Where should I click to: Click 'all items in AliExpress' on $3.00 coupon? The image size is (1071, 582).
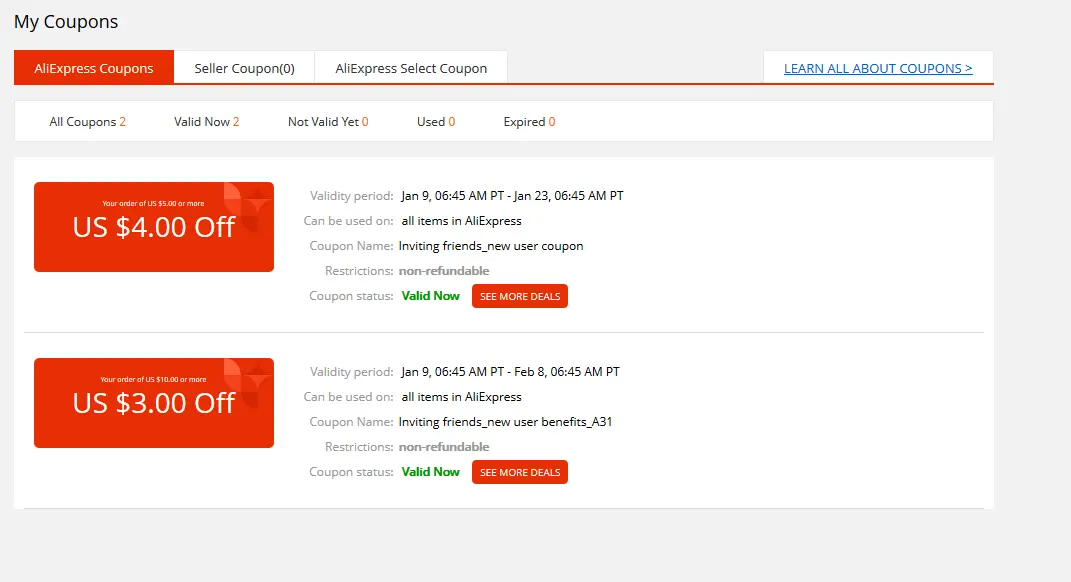(462, 397)
